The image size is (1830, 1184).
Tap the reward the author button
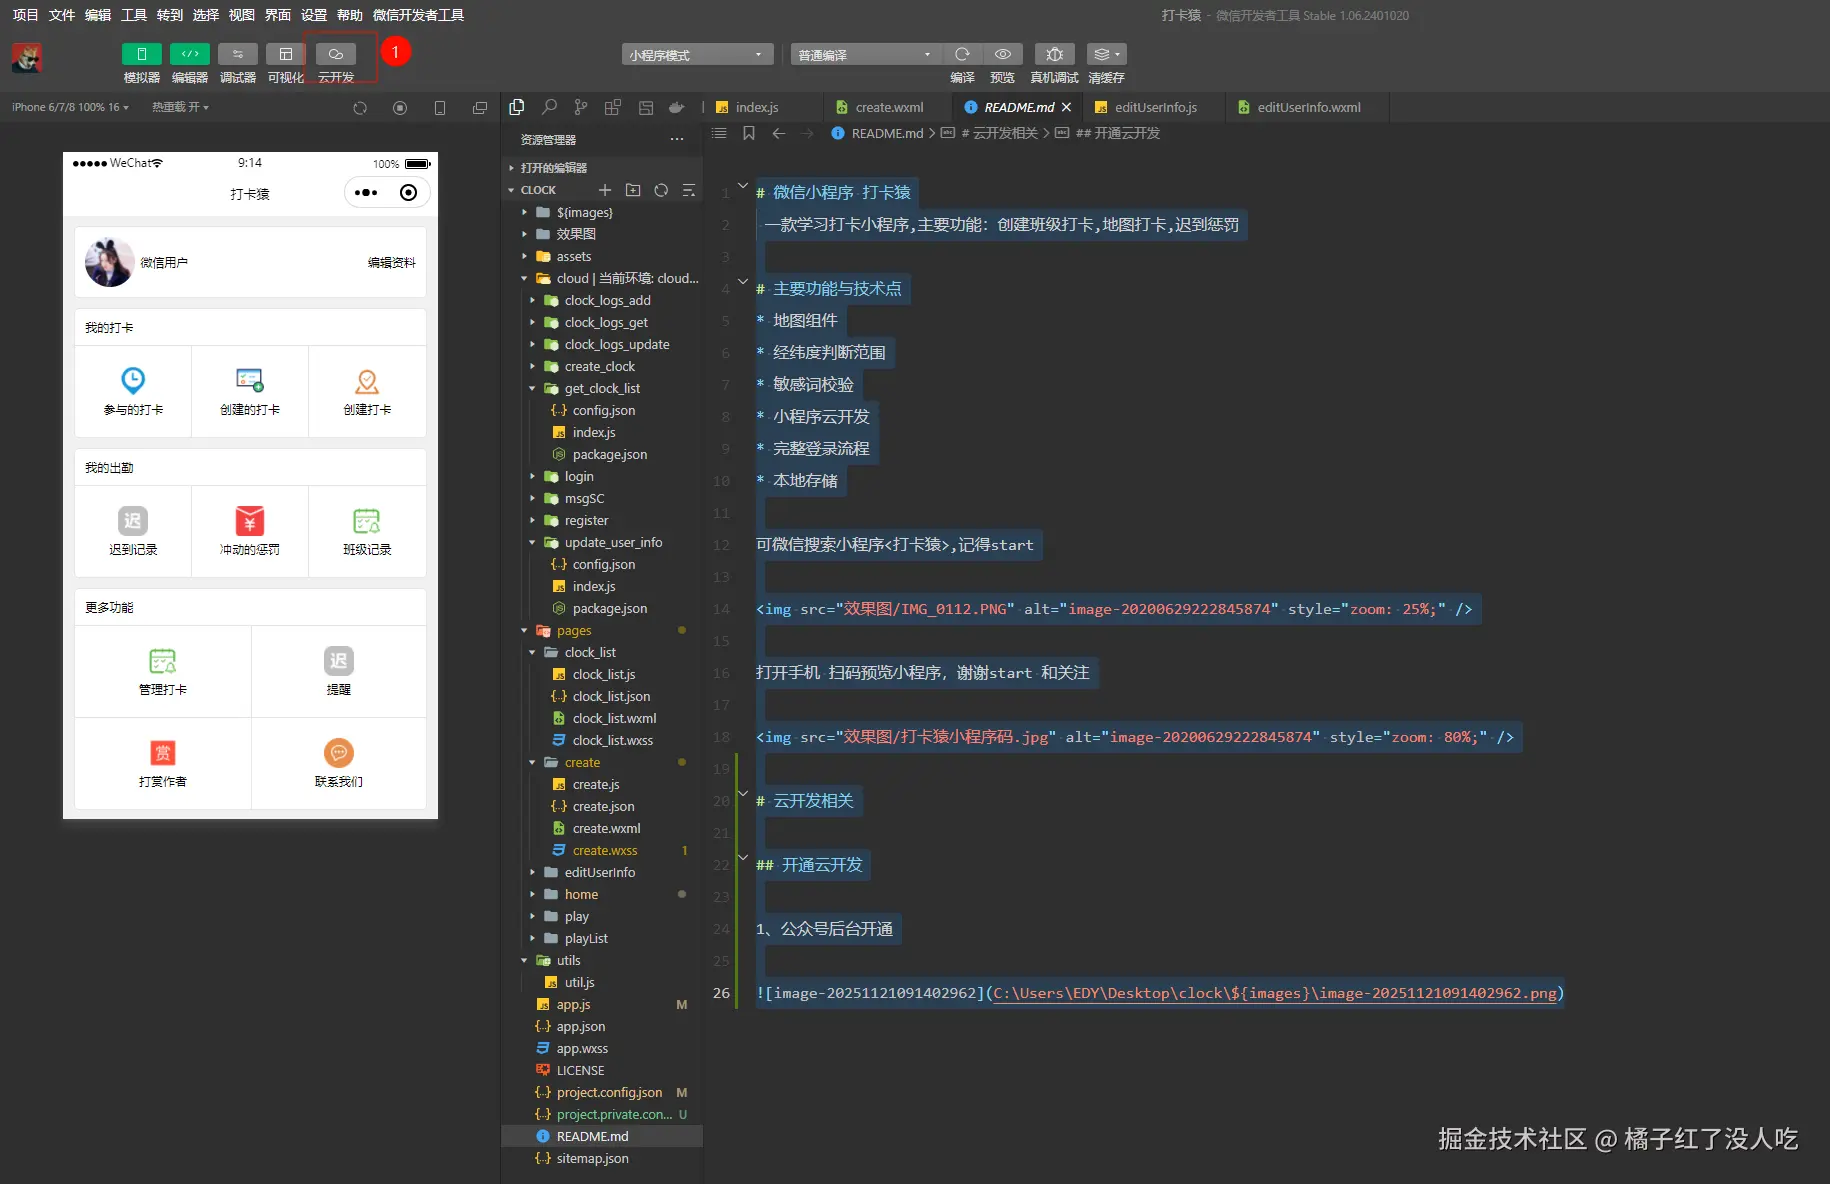pos(162,764)
